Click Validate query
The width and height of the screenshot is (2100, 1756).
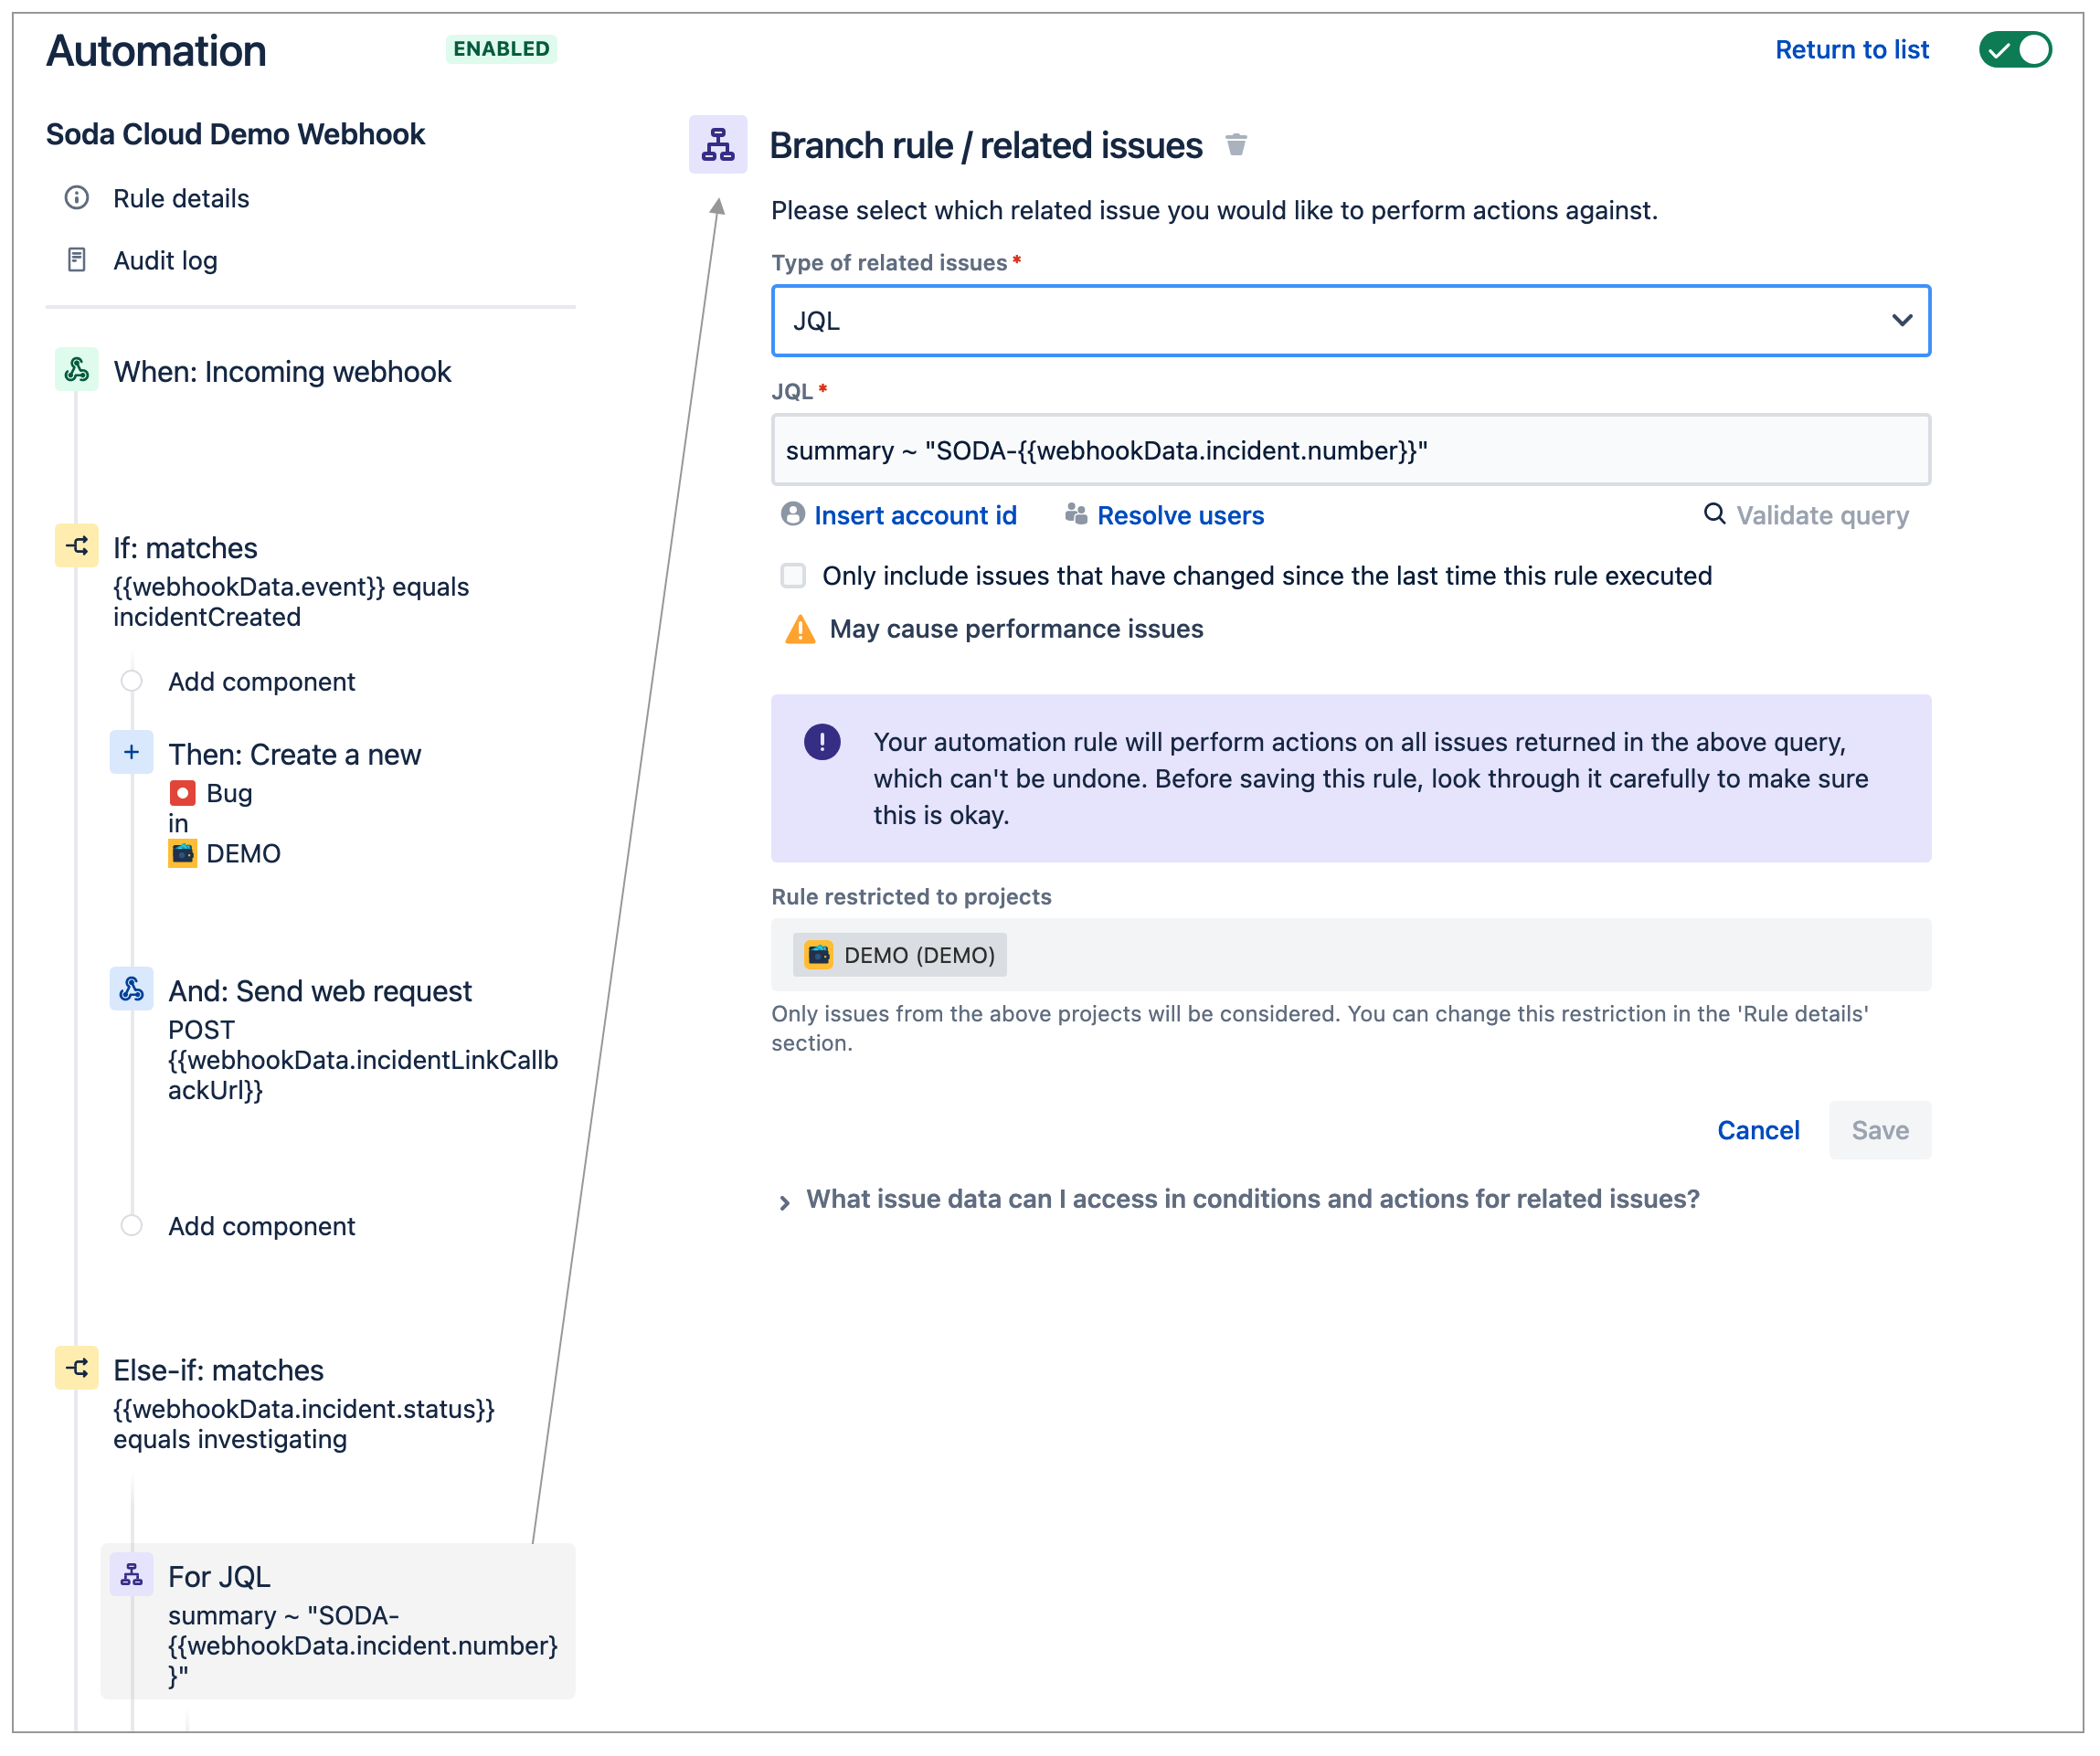[x=1822, y=515]
